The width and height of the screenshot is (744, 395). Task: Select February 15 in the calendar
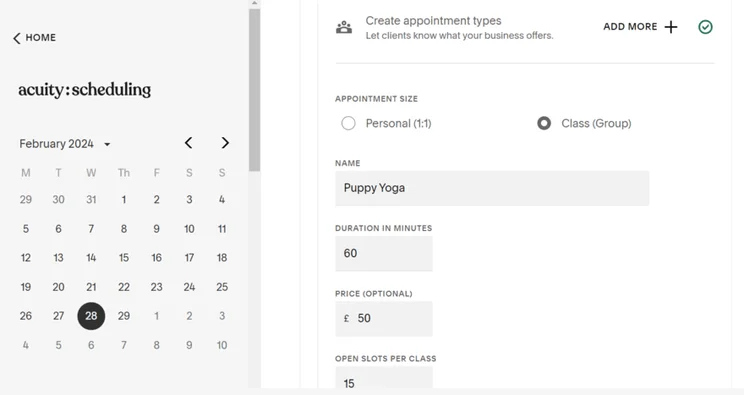pyautogui.click(x=124, y=258)
